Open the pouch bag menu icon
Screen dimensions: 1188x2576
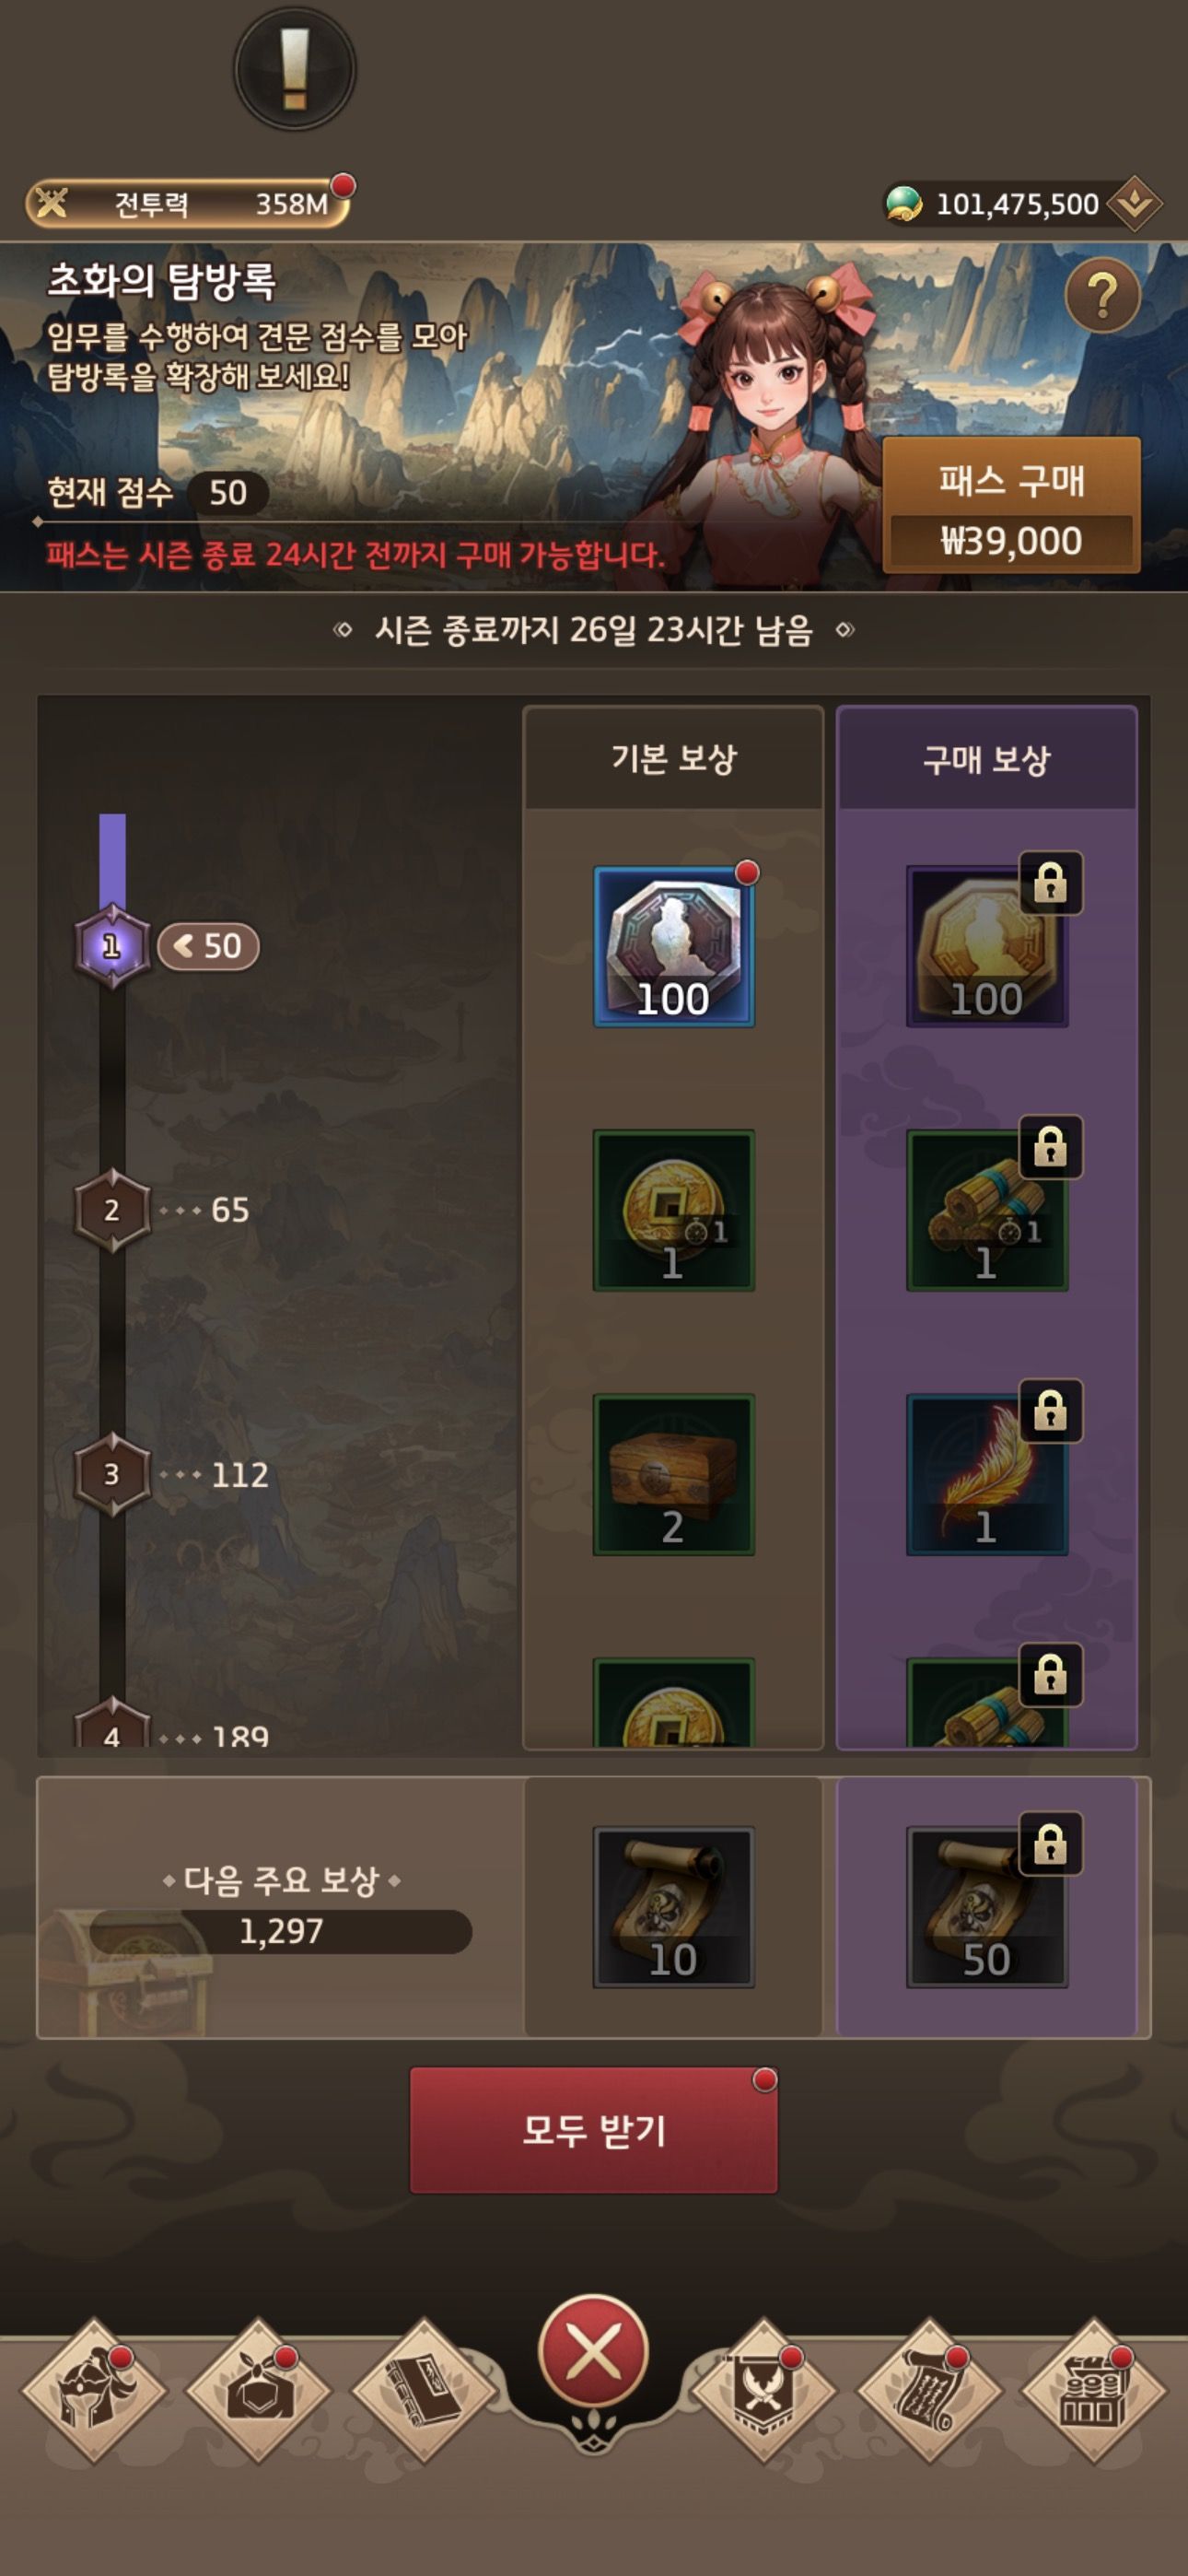(x=259, y=2391)
